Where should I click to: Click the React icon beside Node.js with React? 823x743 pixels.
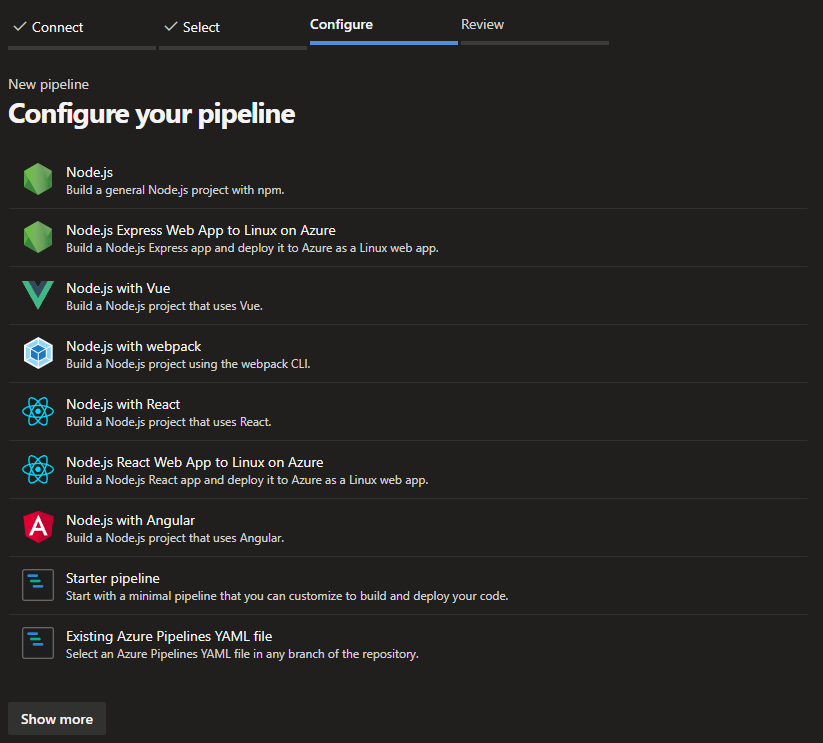tap(38, 411)
